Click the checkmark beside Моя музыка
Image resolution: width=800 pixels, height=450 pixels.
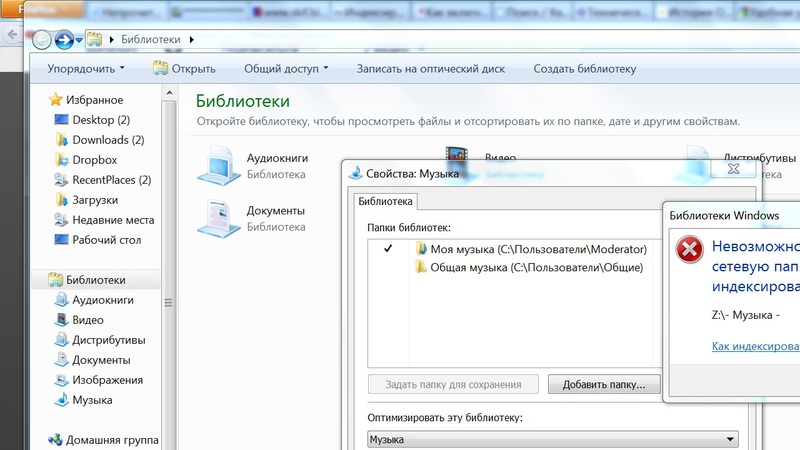[388, 248]
